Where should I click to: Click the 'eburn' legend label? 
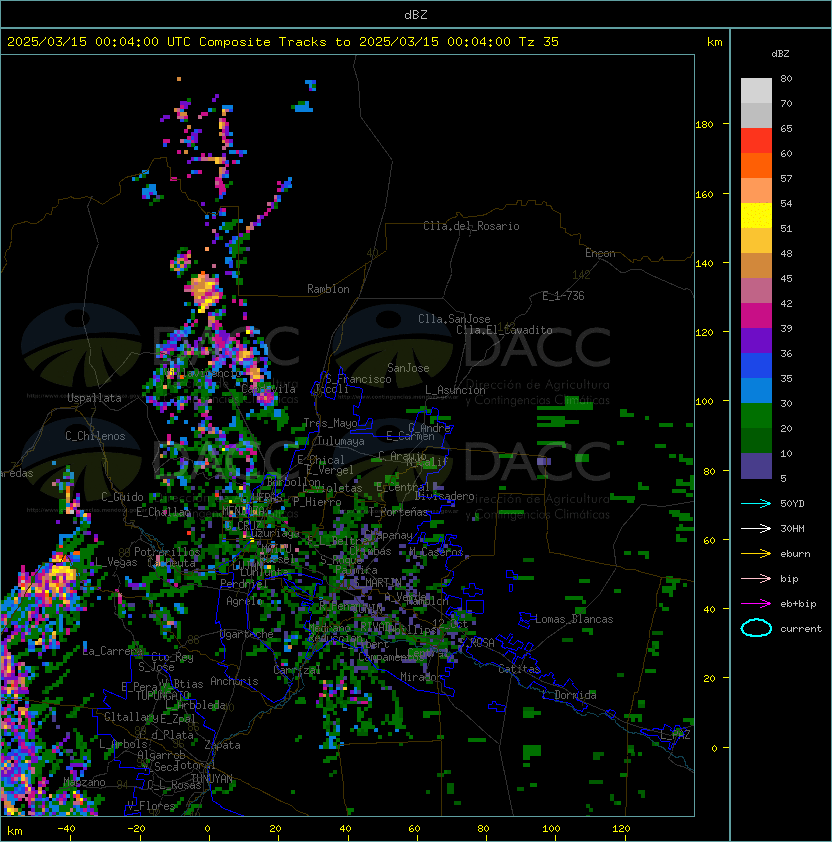(x=795, y=554)
